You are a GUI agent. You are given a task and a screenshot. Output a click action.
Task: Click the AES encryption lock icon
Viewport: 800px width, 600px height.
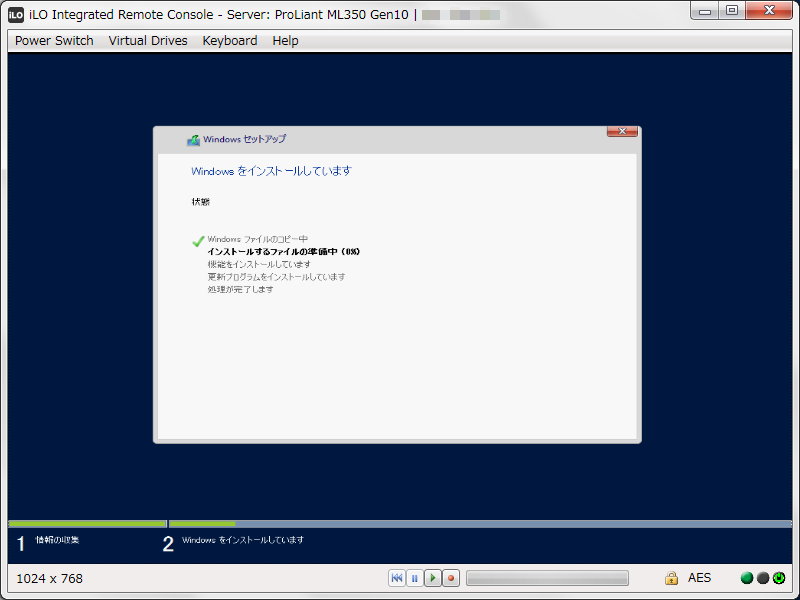671,577
